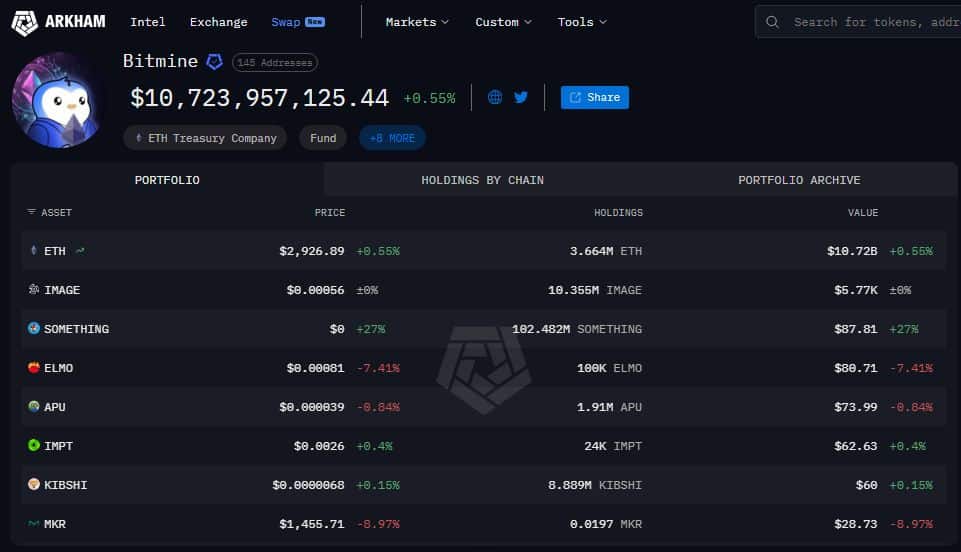
Task: Open the 145 Addresses badge
Action: pyautogui.click(x=275, y=62)
